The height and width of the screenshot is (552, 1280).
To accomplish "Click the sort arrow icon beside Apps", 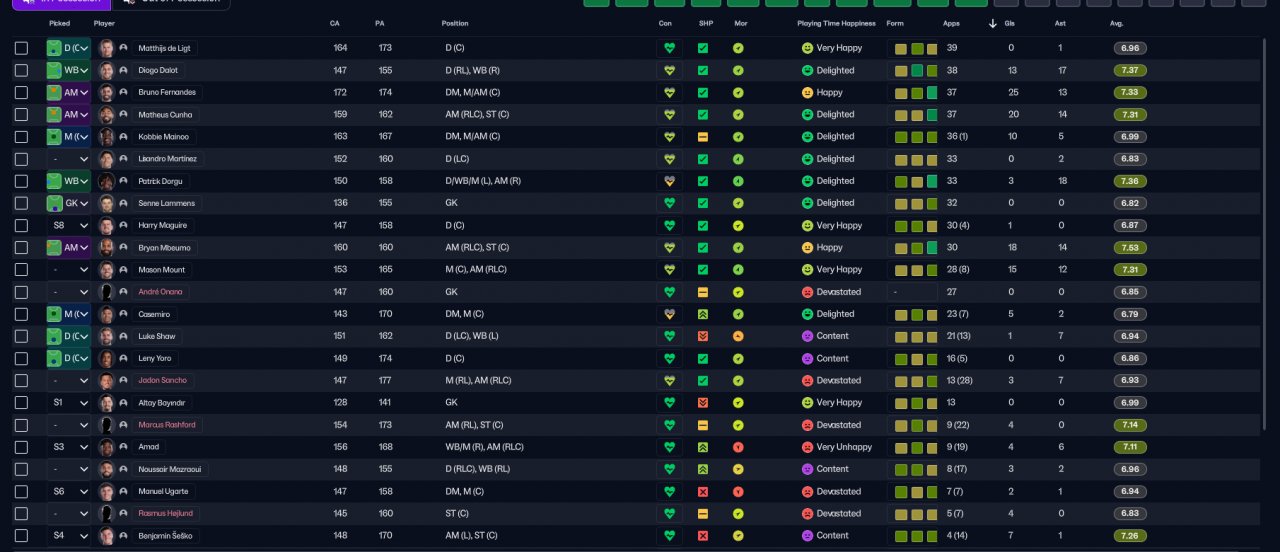I will coord(992,23).
